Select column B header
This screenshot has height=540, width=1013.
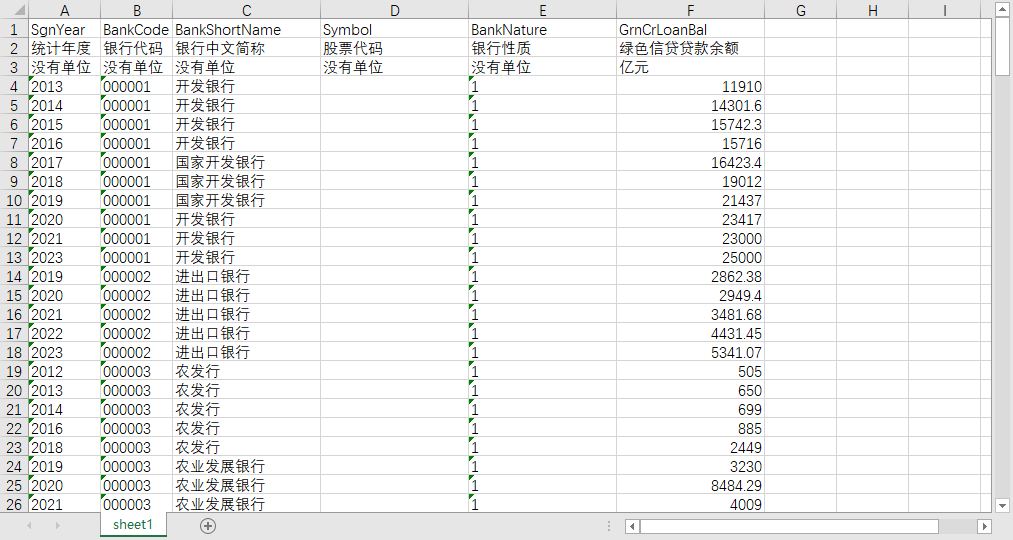click(136, 10)
